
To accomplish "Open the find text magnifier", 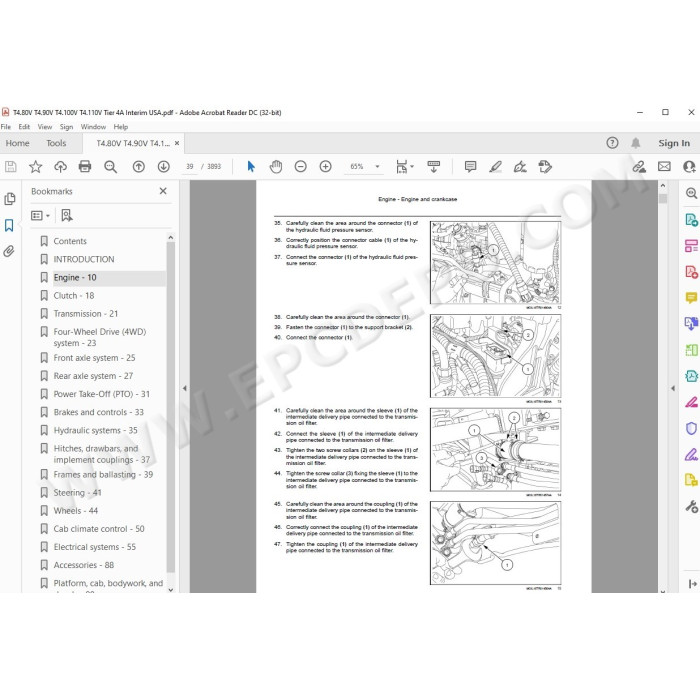I will 110,167.
